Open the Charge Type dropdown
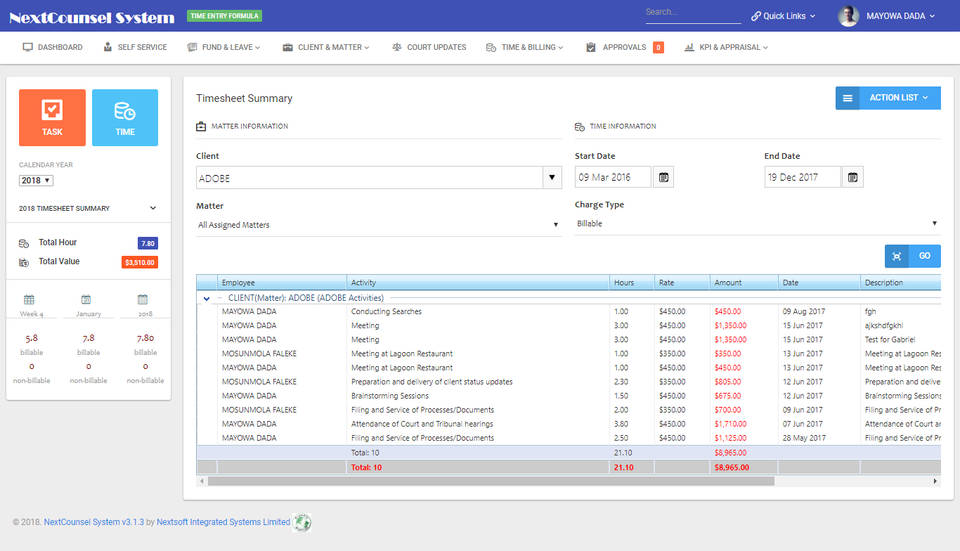This screenshot has width=960, height=551. [757, 224]
